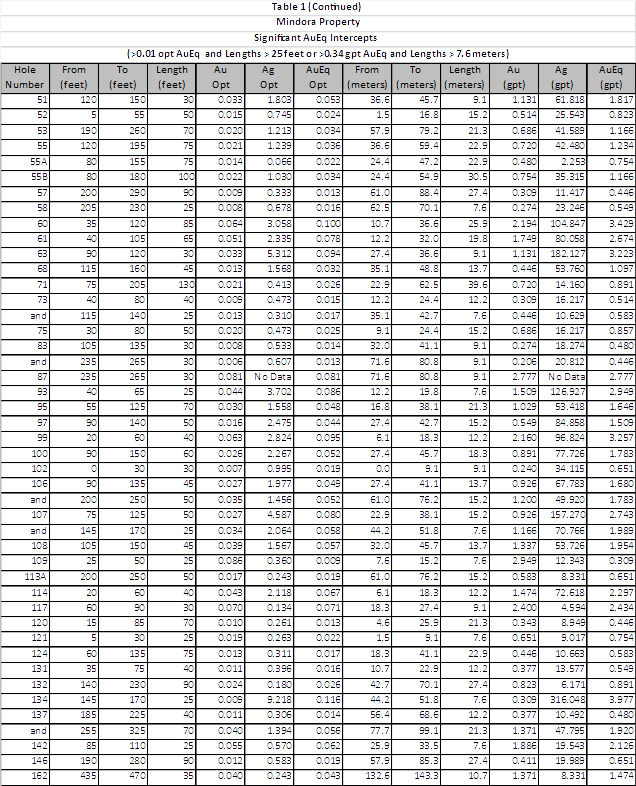This screenshot has width=636, height=786.
Task: Select AuEq gpt value '3.257' for hole 99
Action: pos(621,438)
